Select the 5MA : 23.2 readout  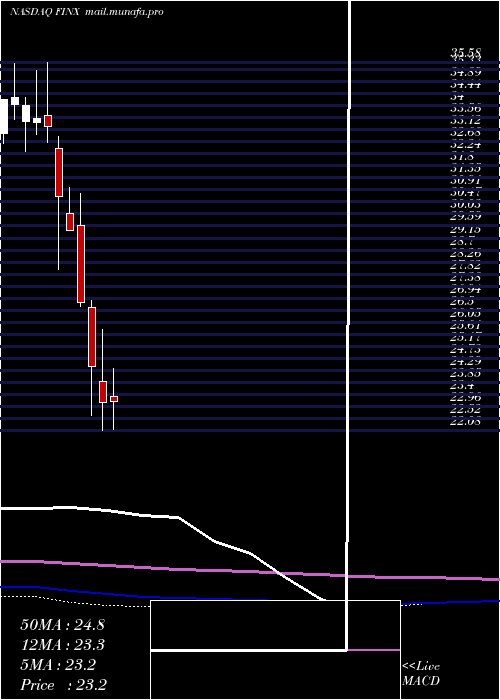point(58,665)
